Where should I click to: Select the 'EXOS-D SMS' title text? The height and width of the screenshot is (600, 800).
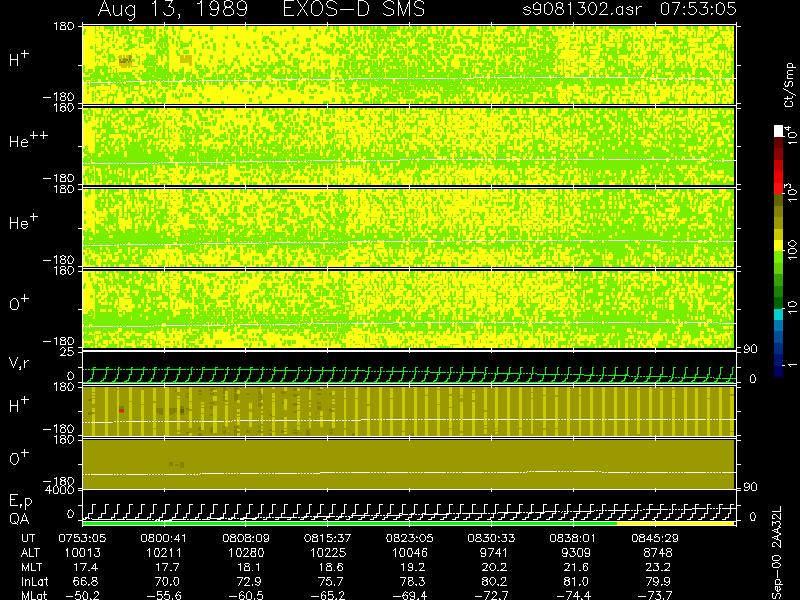[x=354, y=9]
